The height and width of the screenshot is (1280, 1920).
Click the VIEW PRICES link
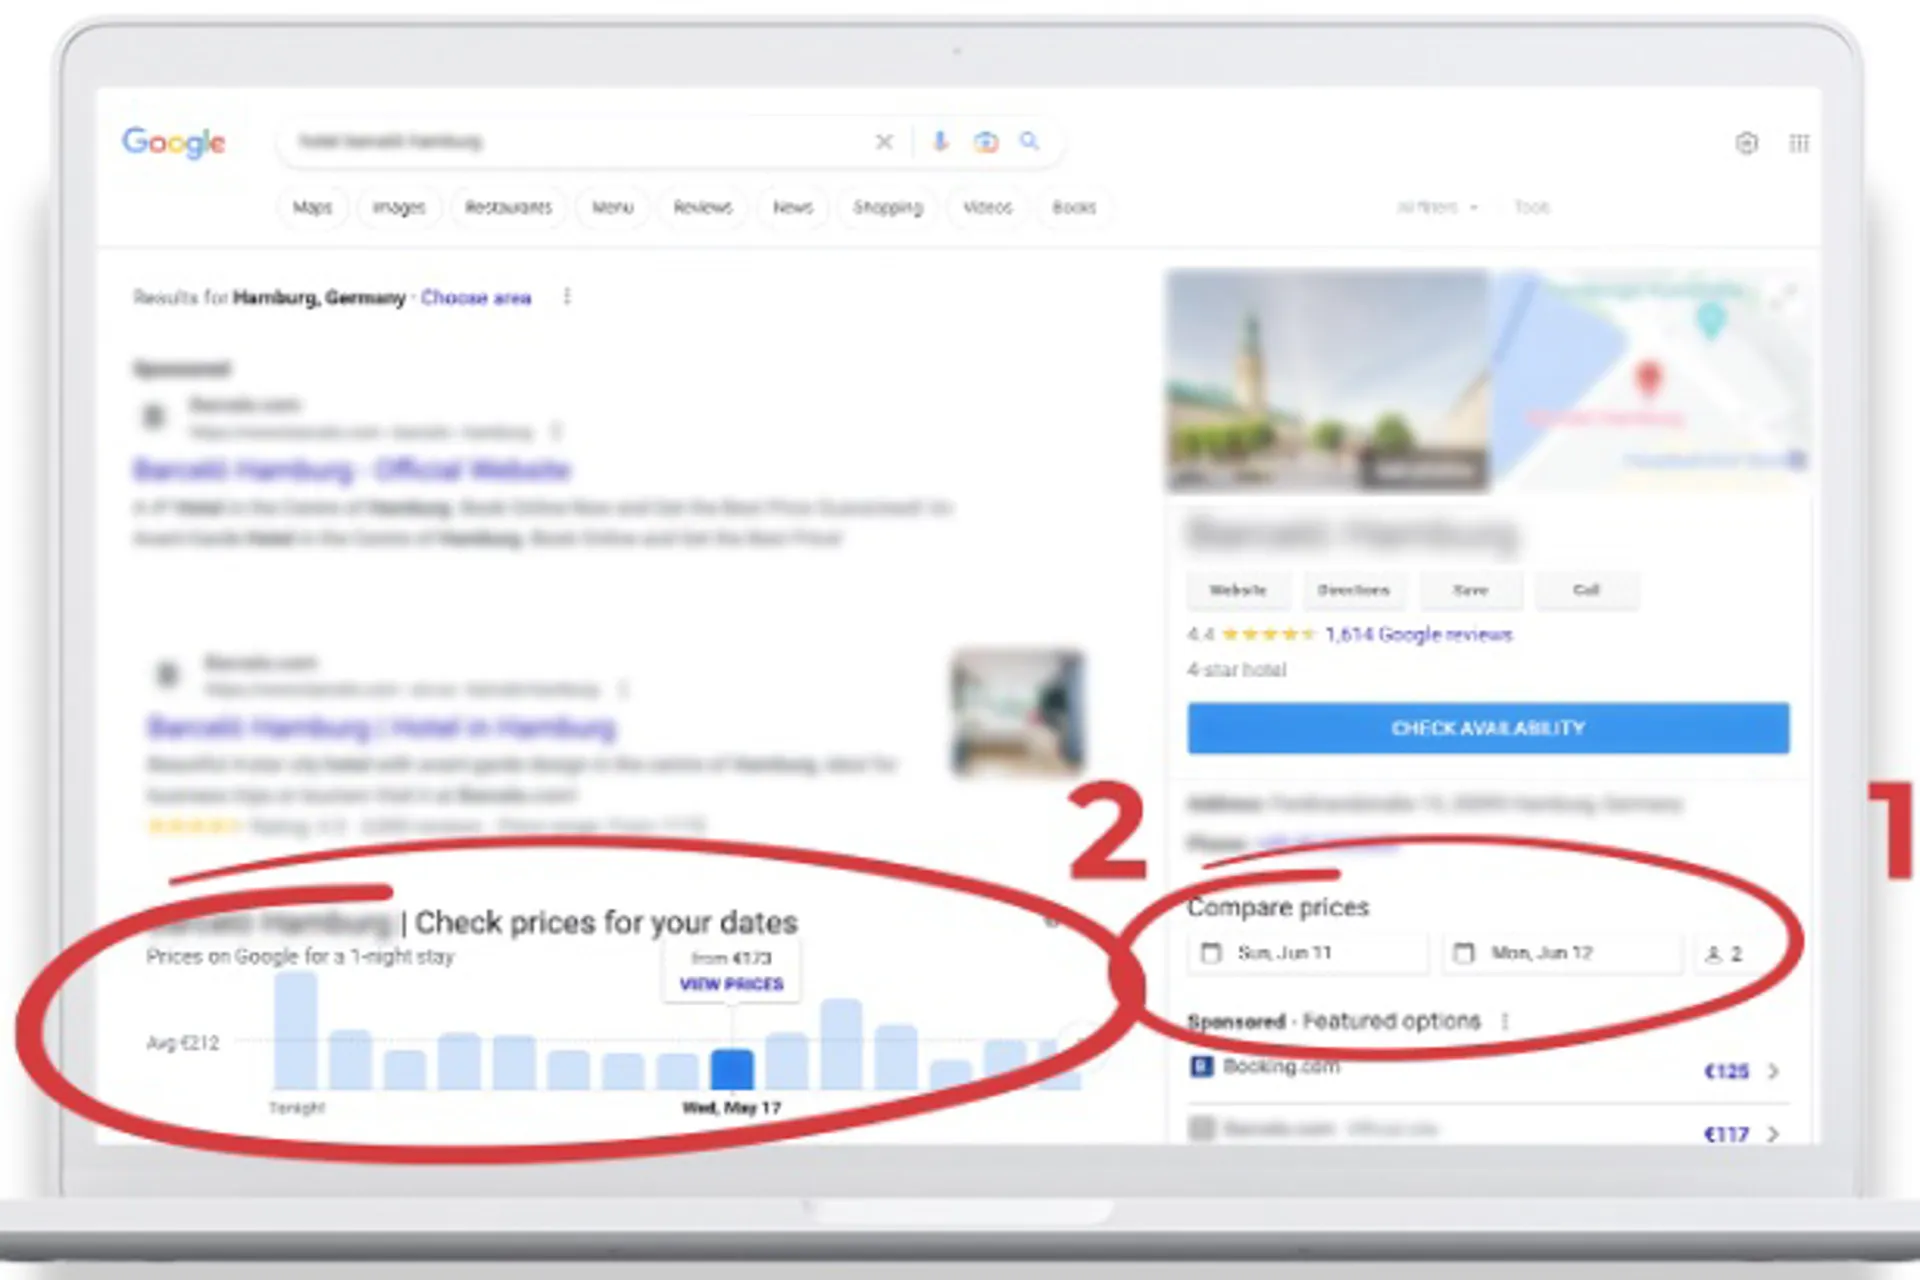pyautogui.click(x=732, y=984)
